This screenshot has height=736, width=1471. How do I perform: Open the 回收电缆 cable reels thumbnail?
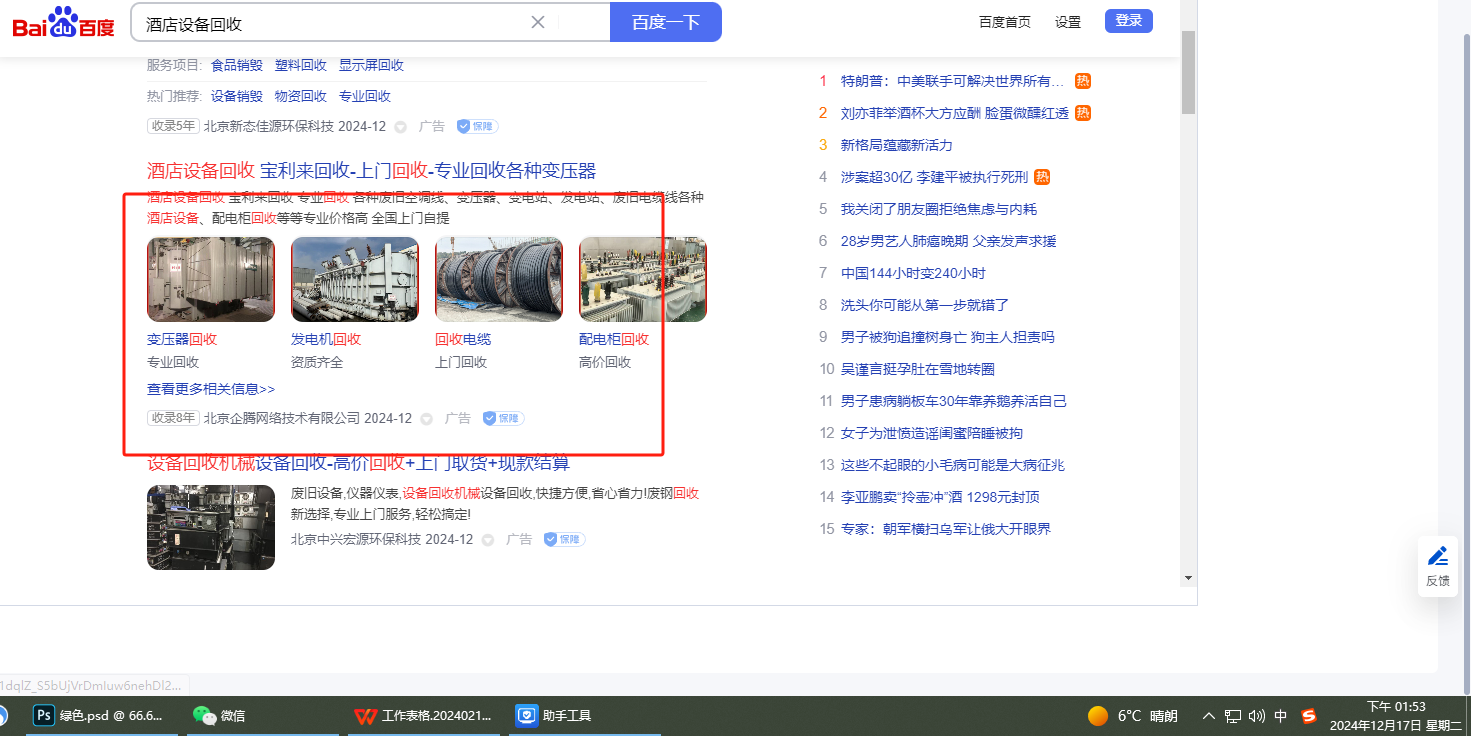click(498, 279)
